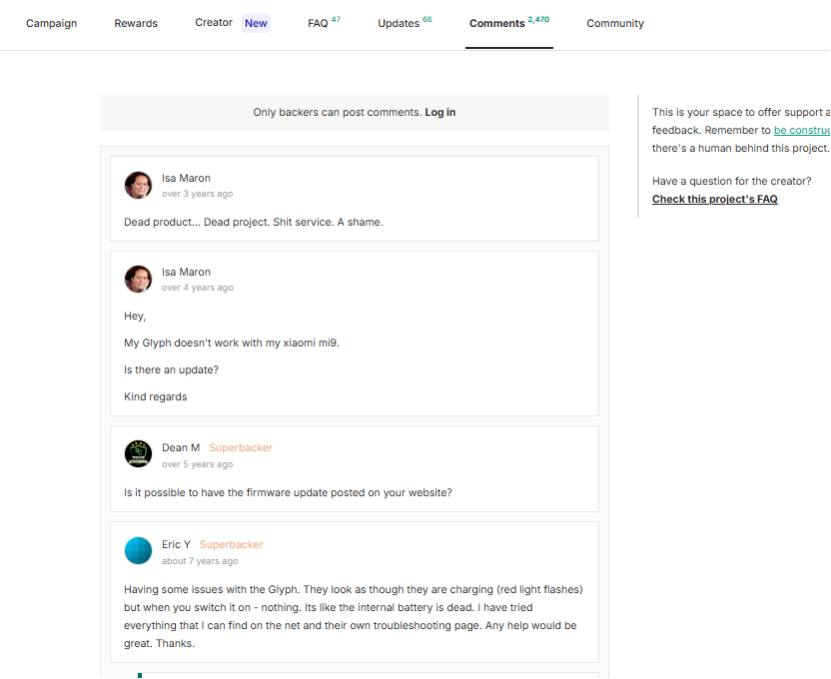The height and width of the screenshot is (679, 831).
Task: Open Eric Y's blue profile avatar
Action: (x=138, y=551)
